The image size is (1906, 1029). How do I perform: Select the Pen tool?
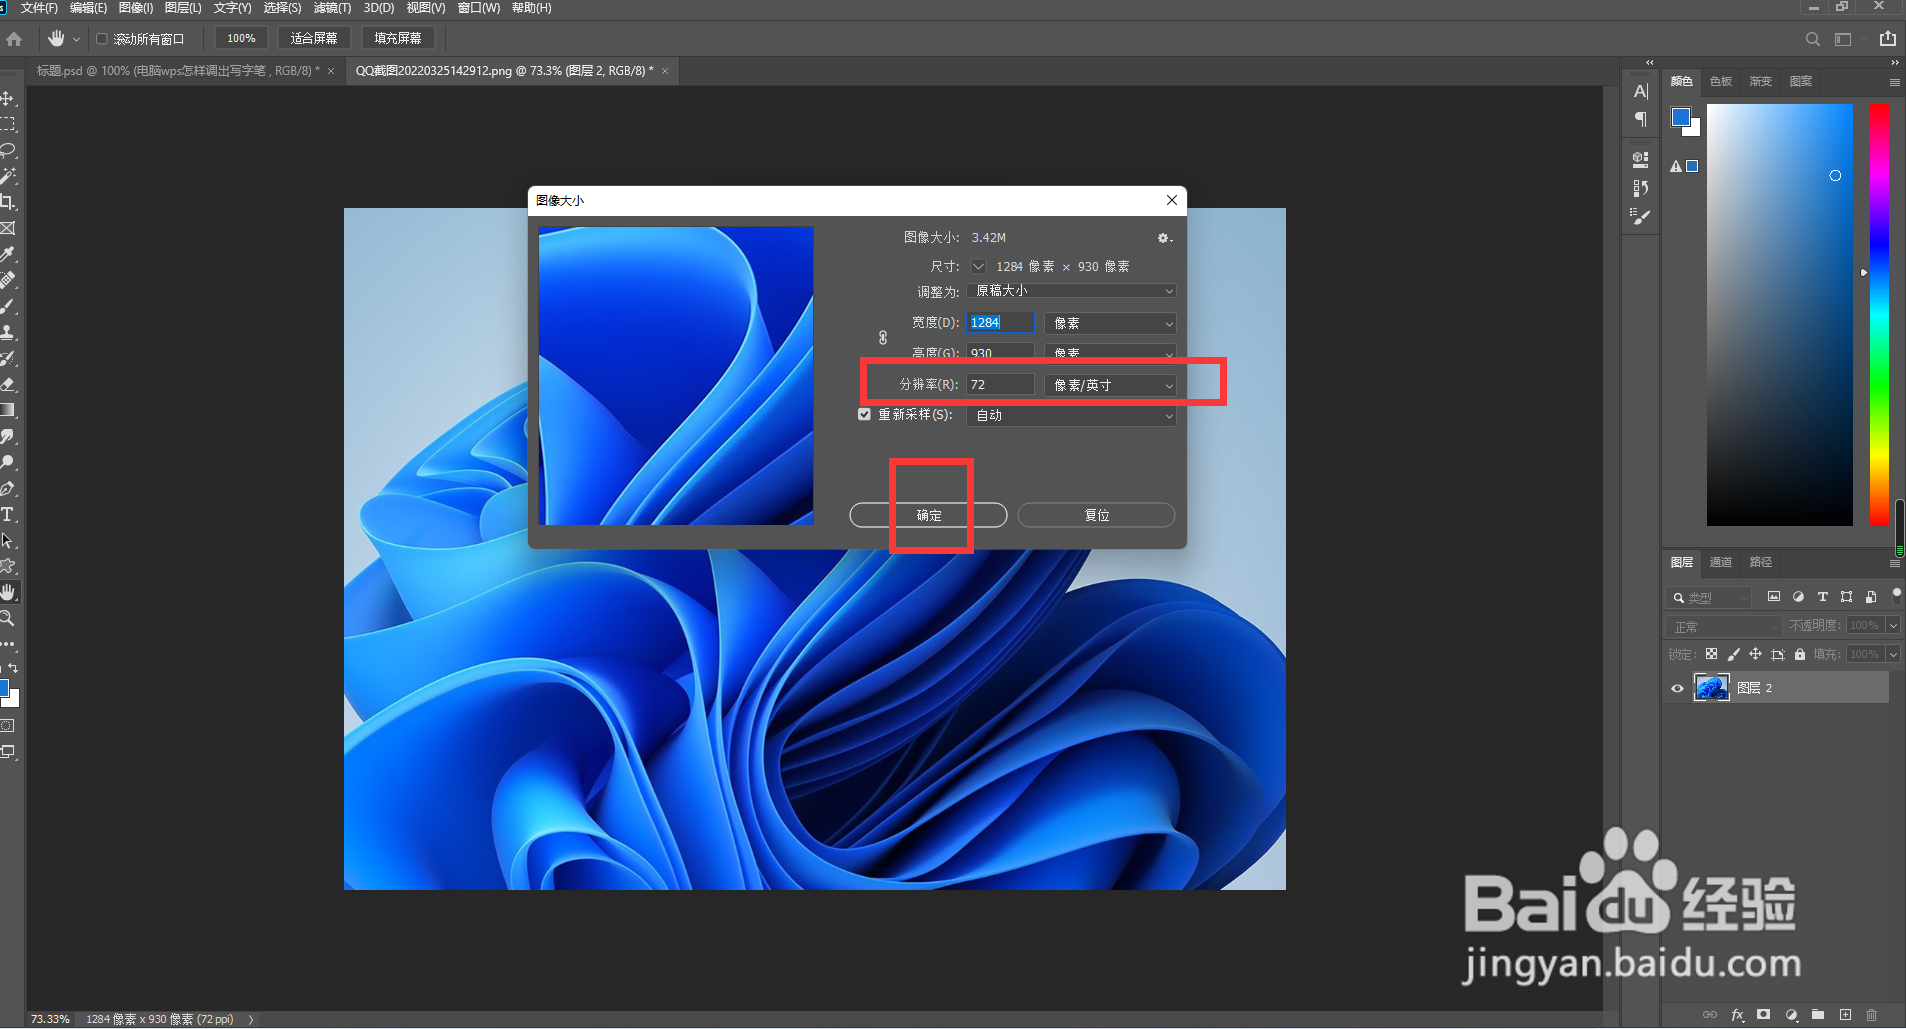8,488
